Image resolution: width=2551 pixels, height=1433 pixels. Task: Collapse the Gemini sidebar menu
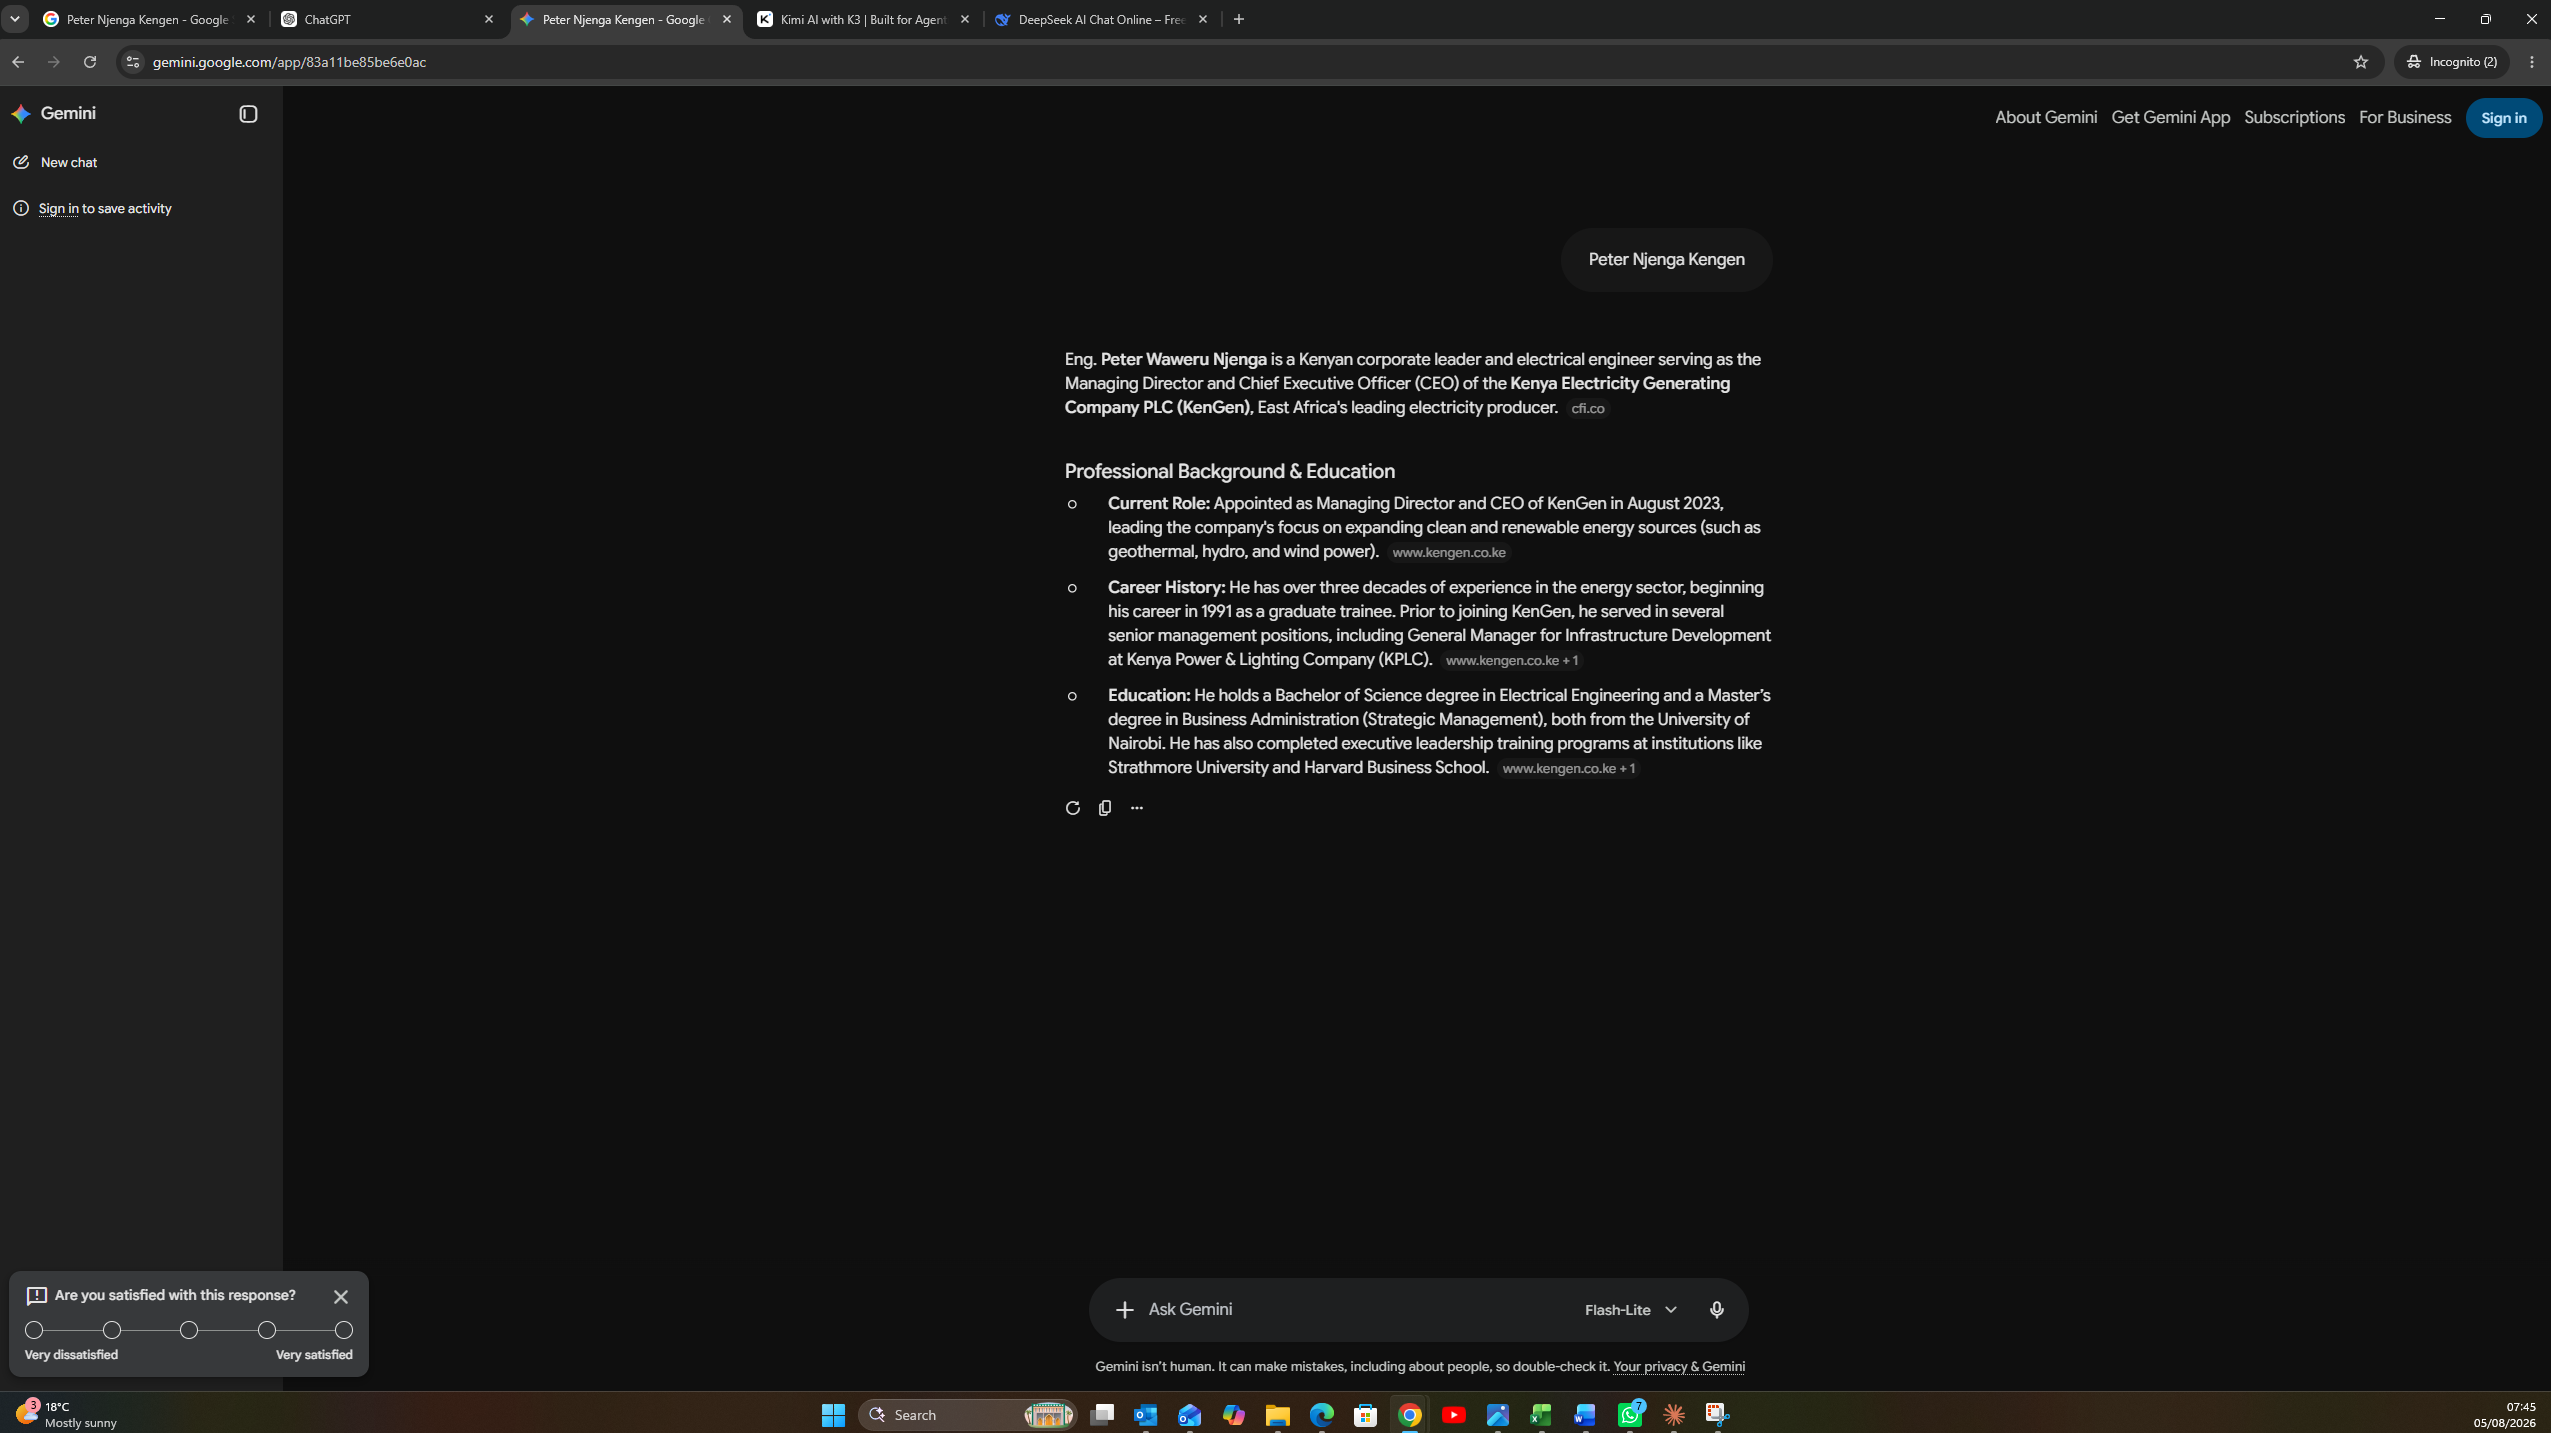tap(248, 114)
